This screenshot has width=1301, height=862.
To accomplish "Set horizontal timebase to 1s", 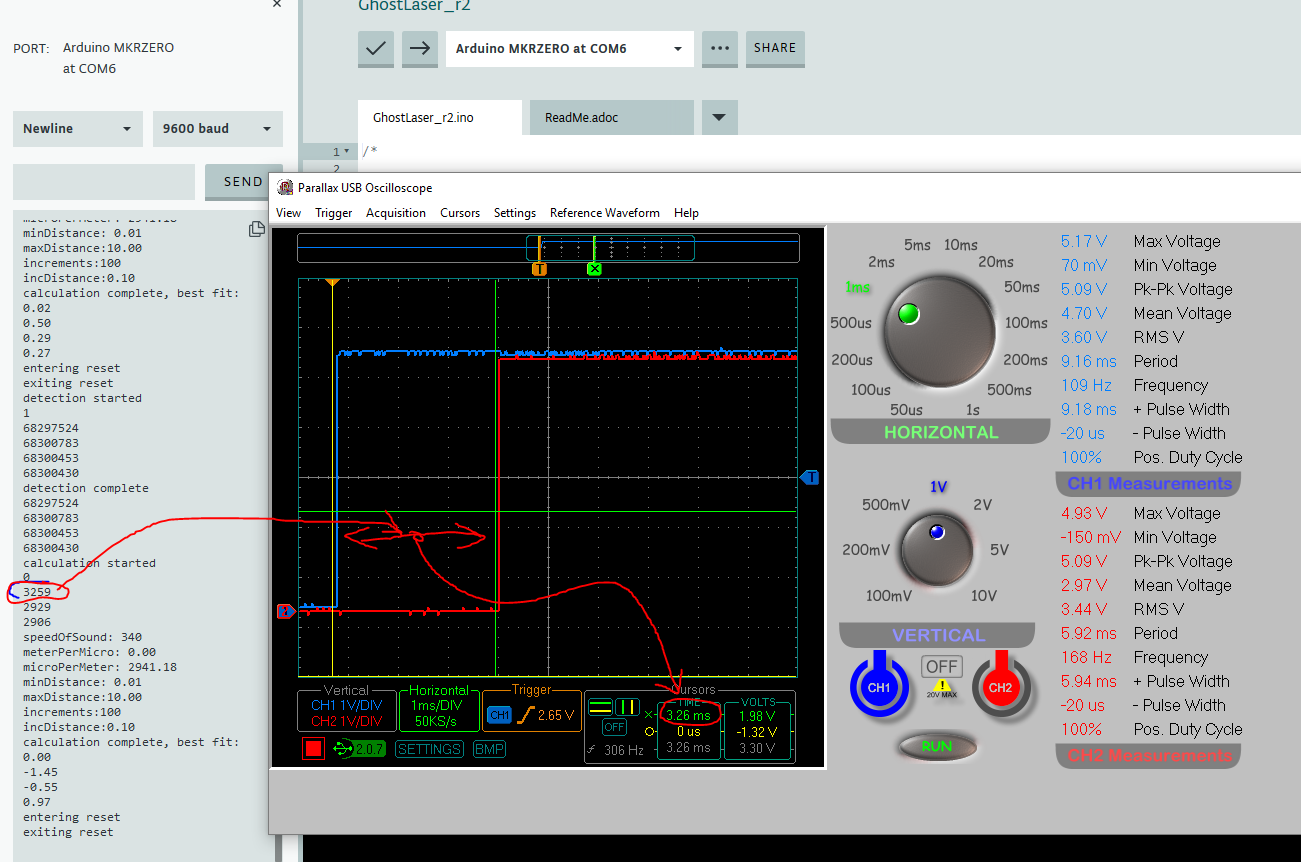I will pos(973,409).
